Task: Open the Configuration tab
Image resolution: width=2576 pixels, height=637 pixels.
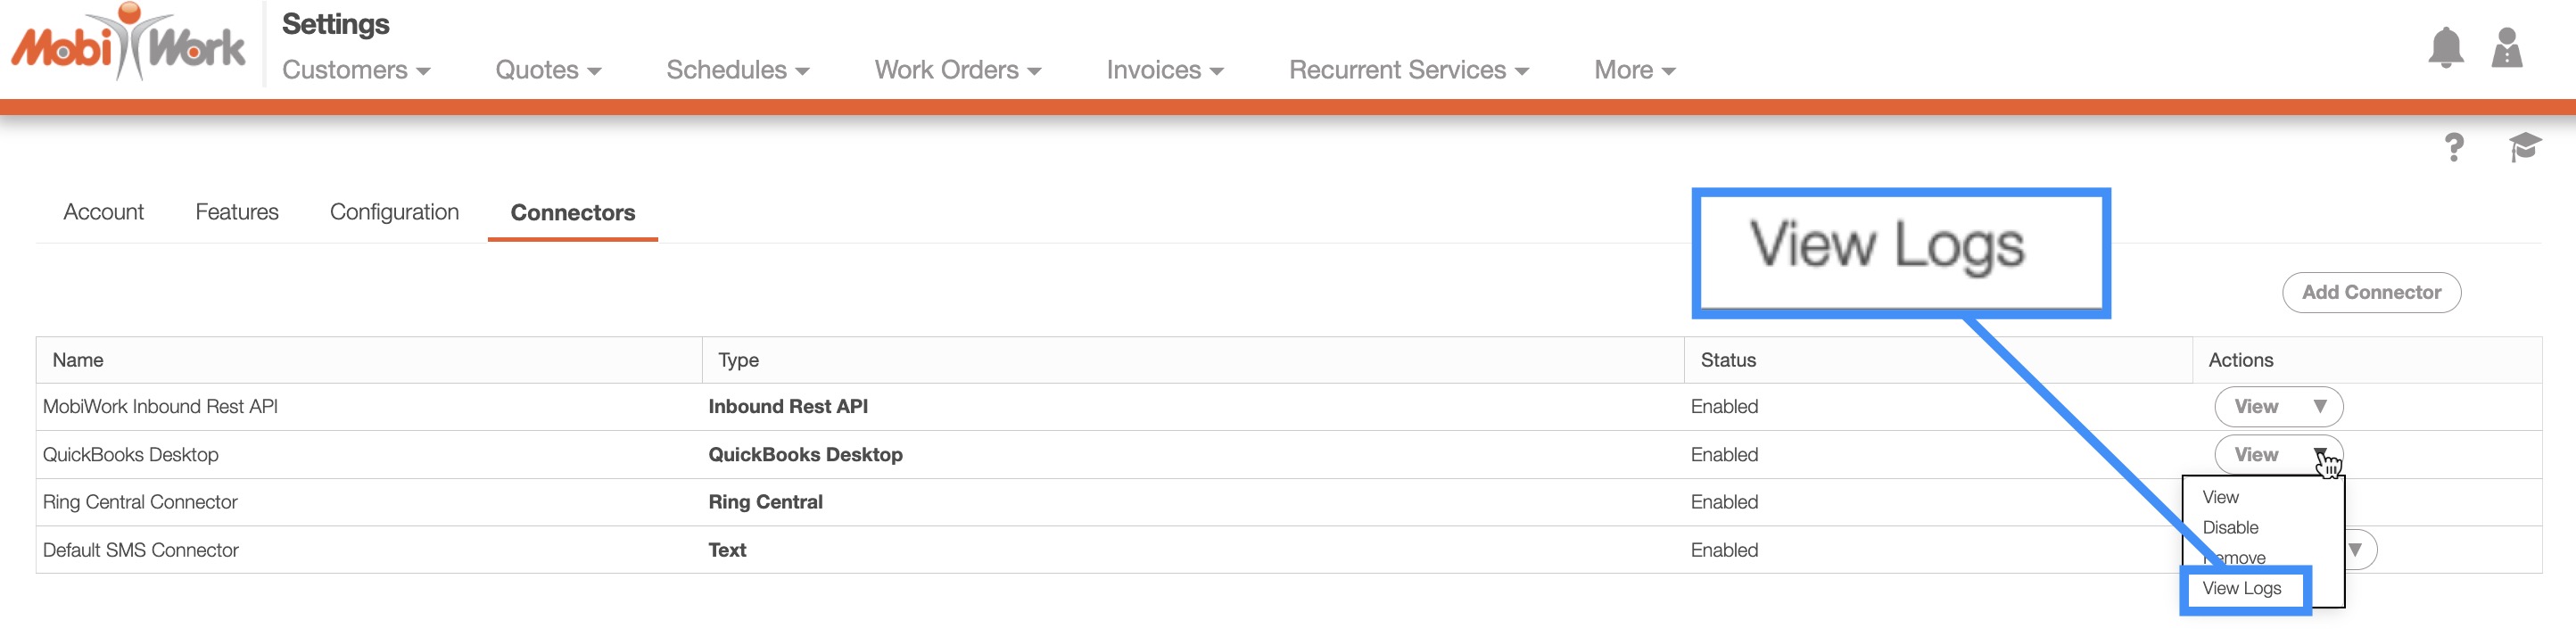Action: [x=394, y=212]
